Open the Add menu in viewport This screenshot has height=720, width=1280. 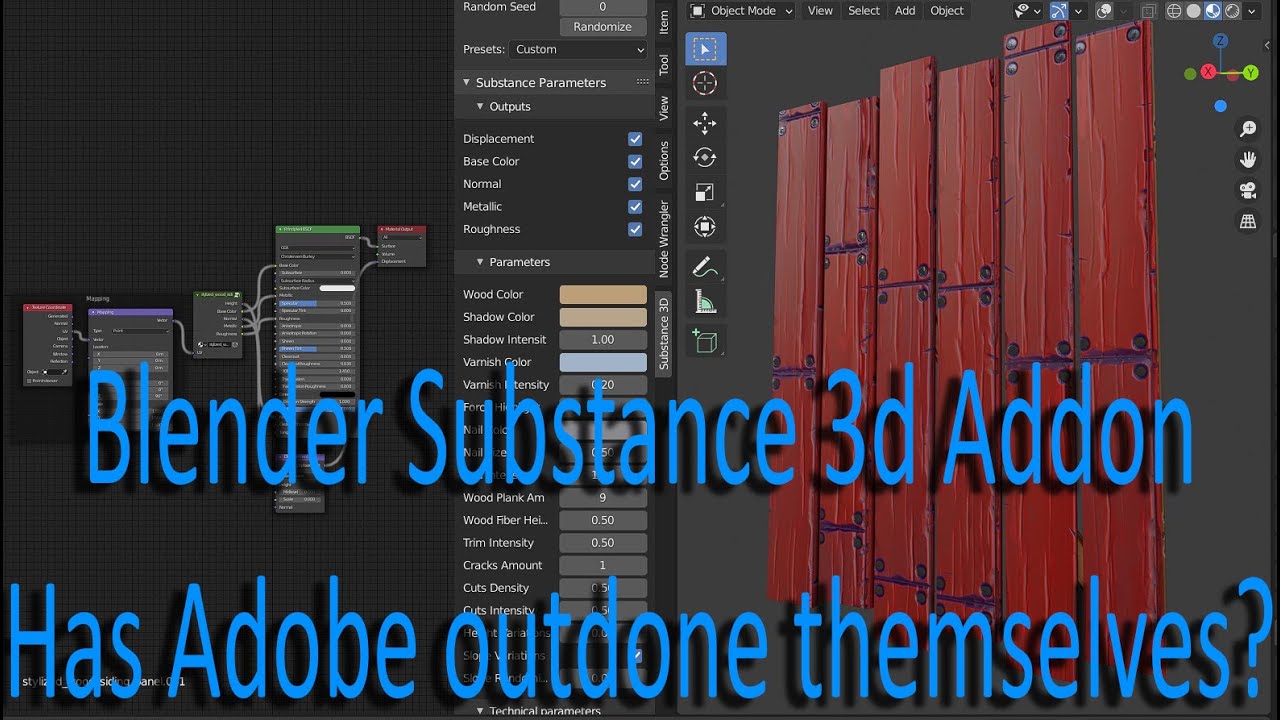905,11
